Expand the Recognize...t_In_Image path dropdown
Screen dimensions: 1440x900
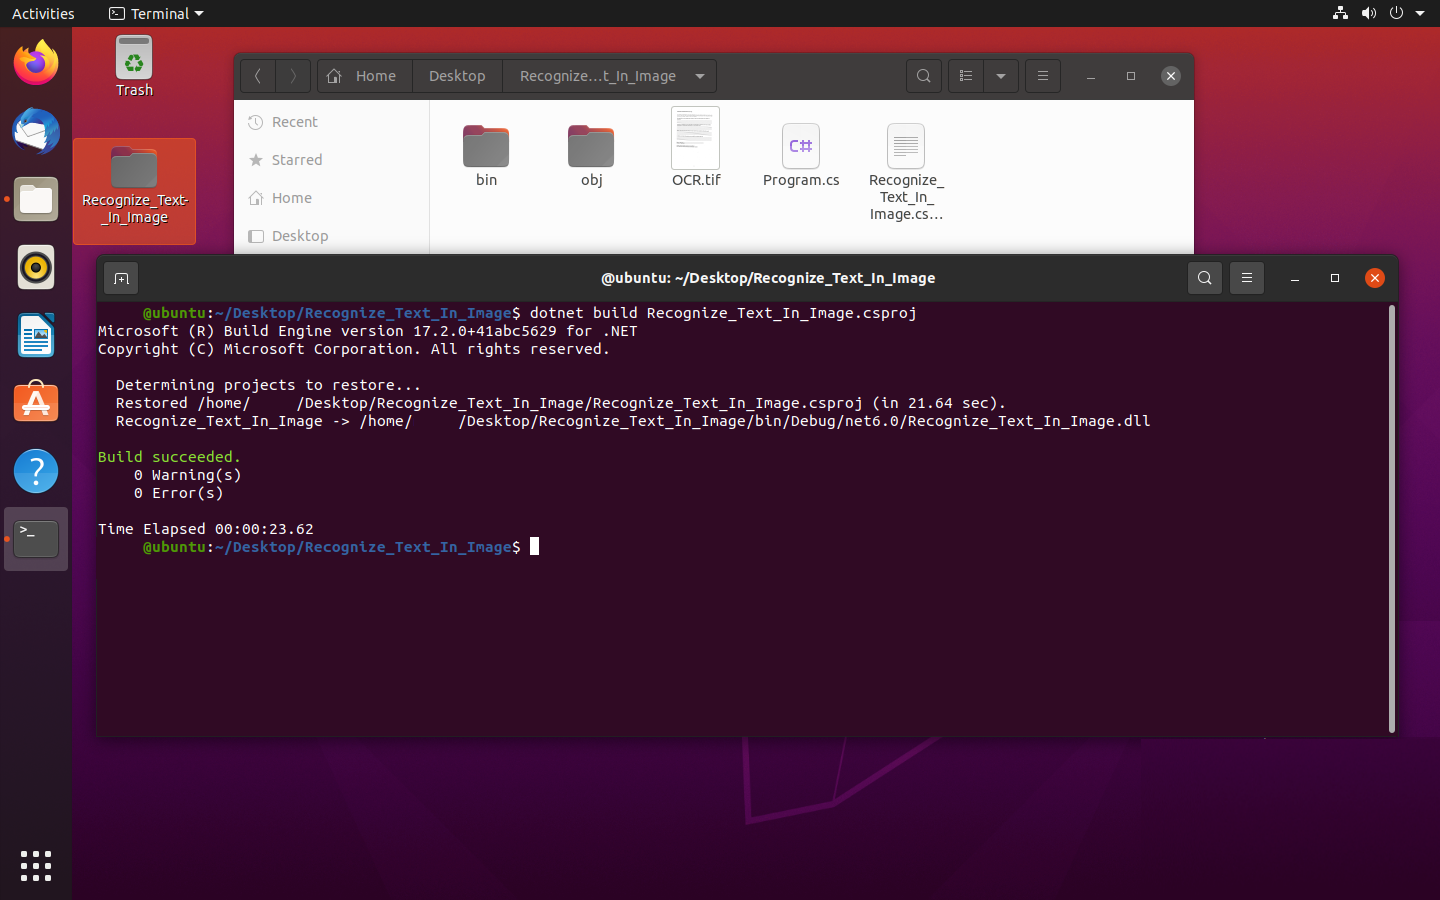pyautogui.click(x=700, y=76)
